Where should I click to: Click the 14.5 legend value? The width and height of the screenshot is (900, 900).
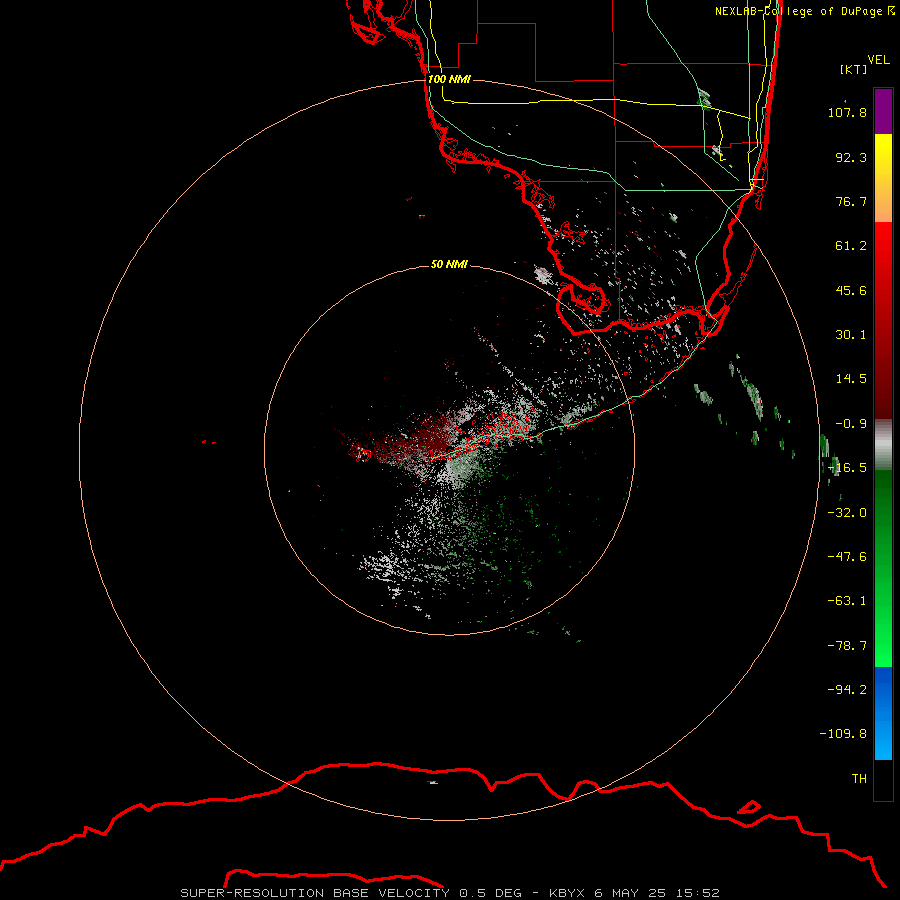(851, 379)
